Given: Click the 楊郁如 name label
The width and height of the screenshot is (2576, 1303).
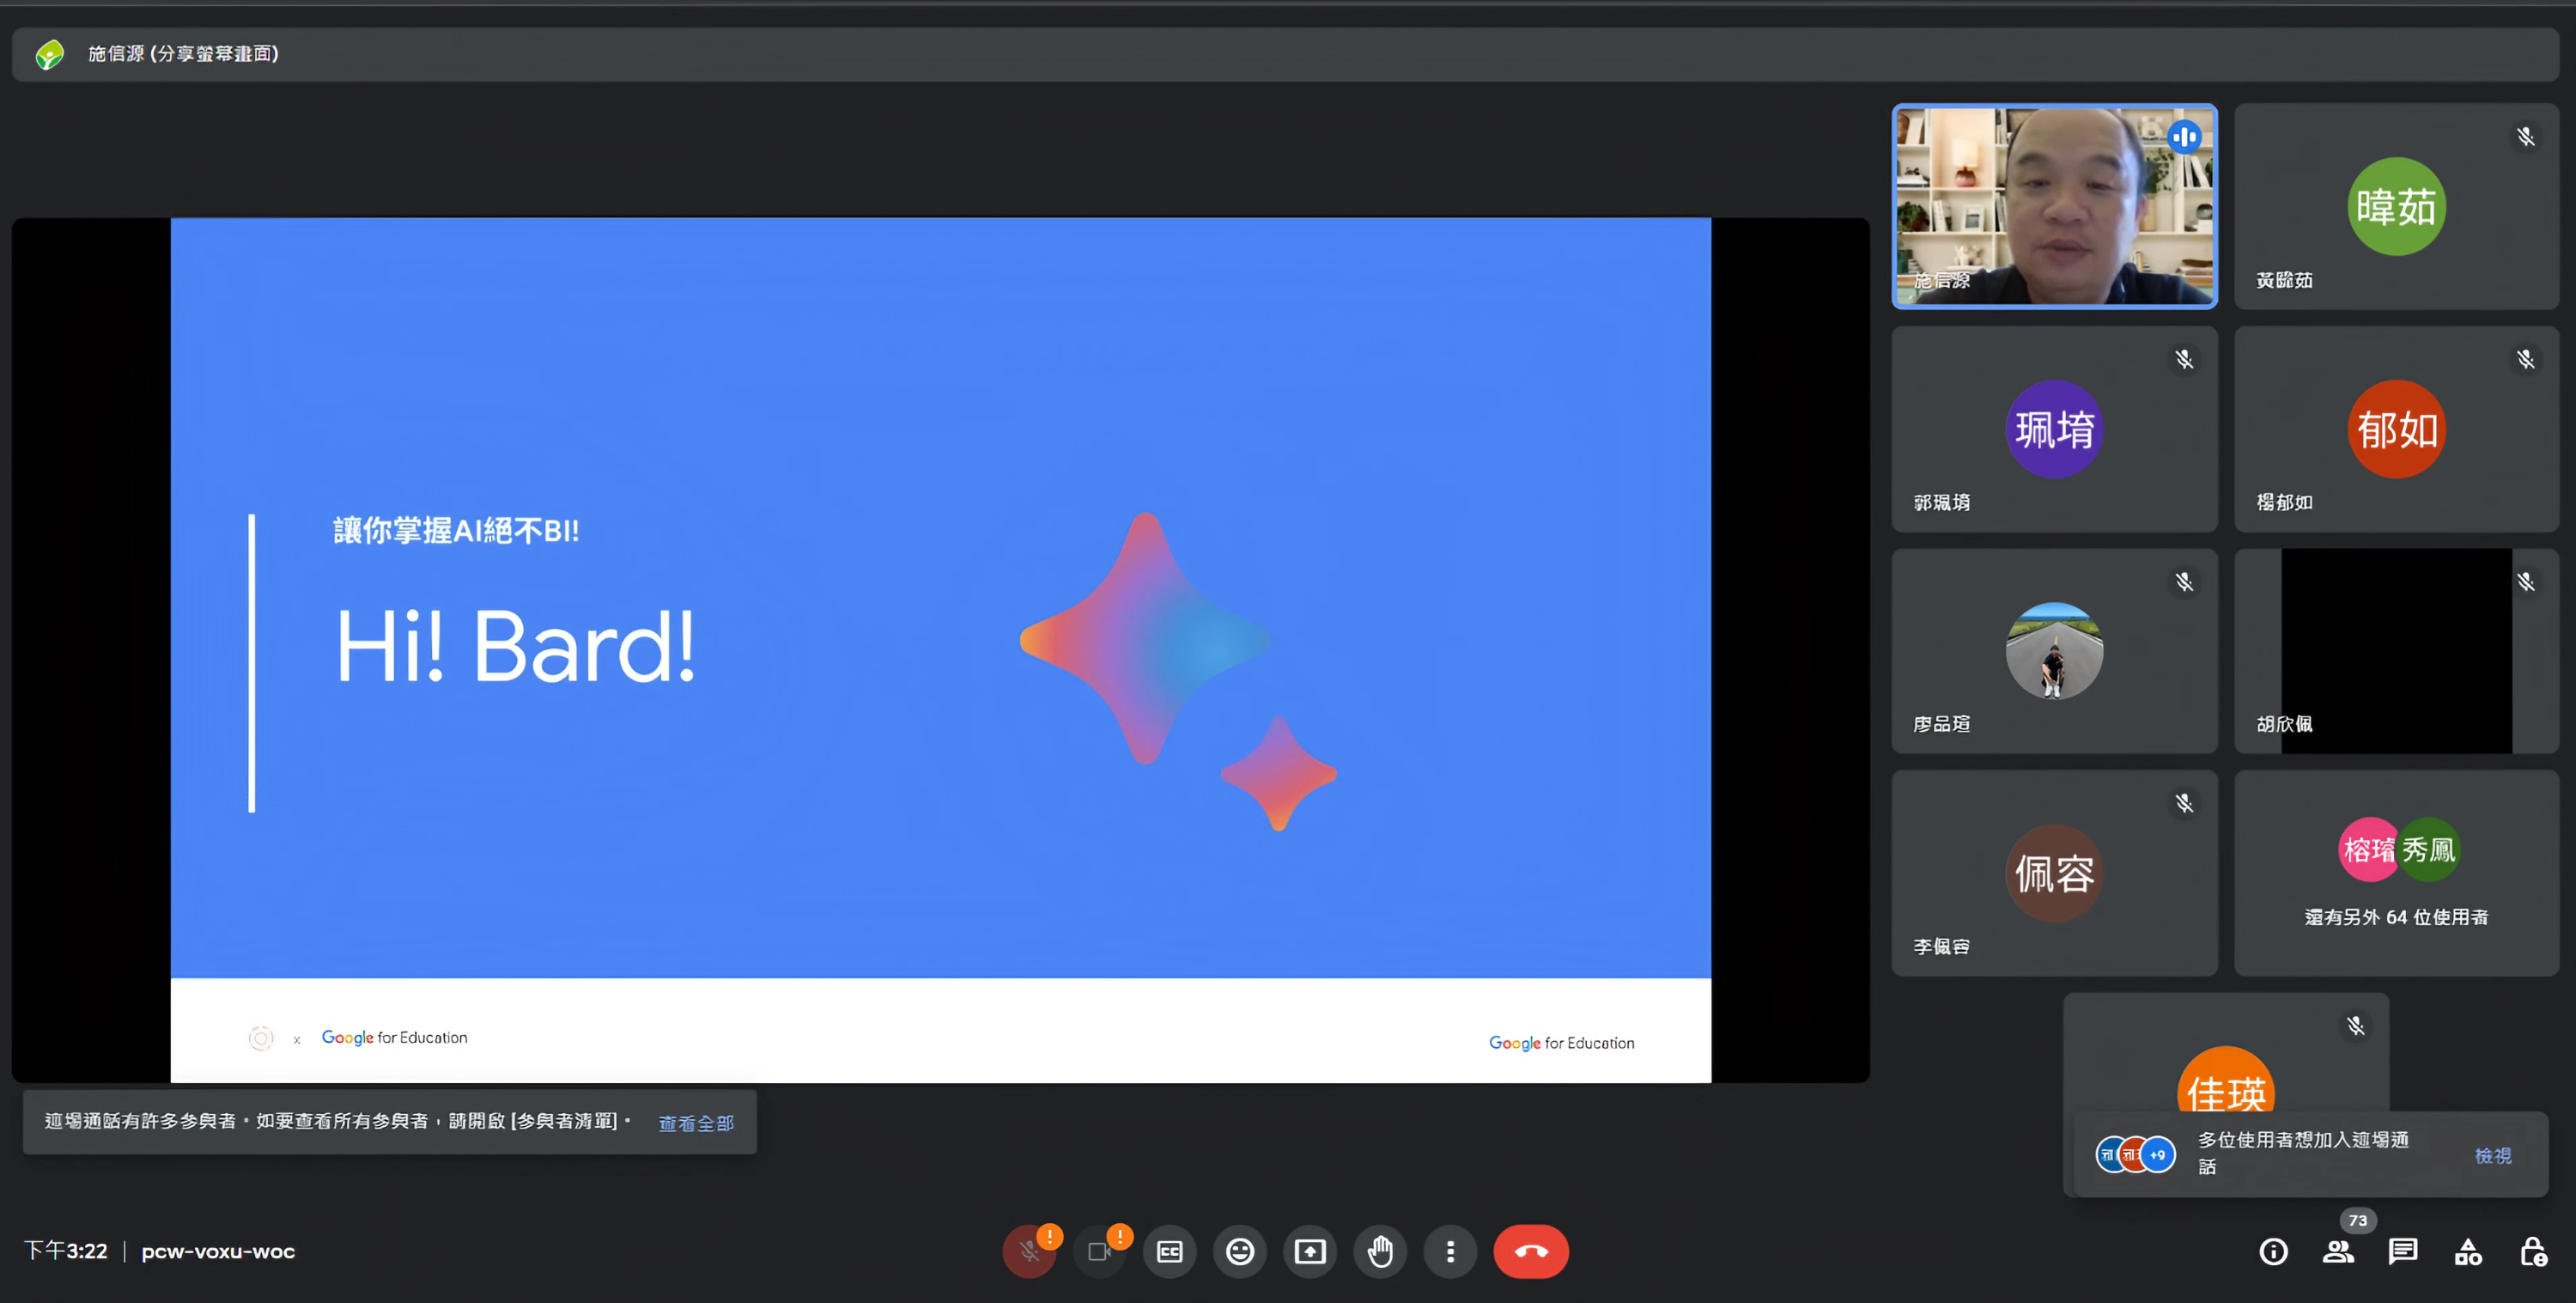Looking at the screenshot, I should pos(2284,502).
